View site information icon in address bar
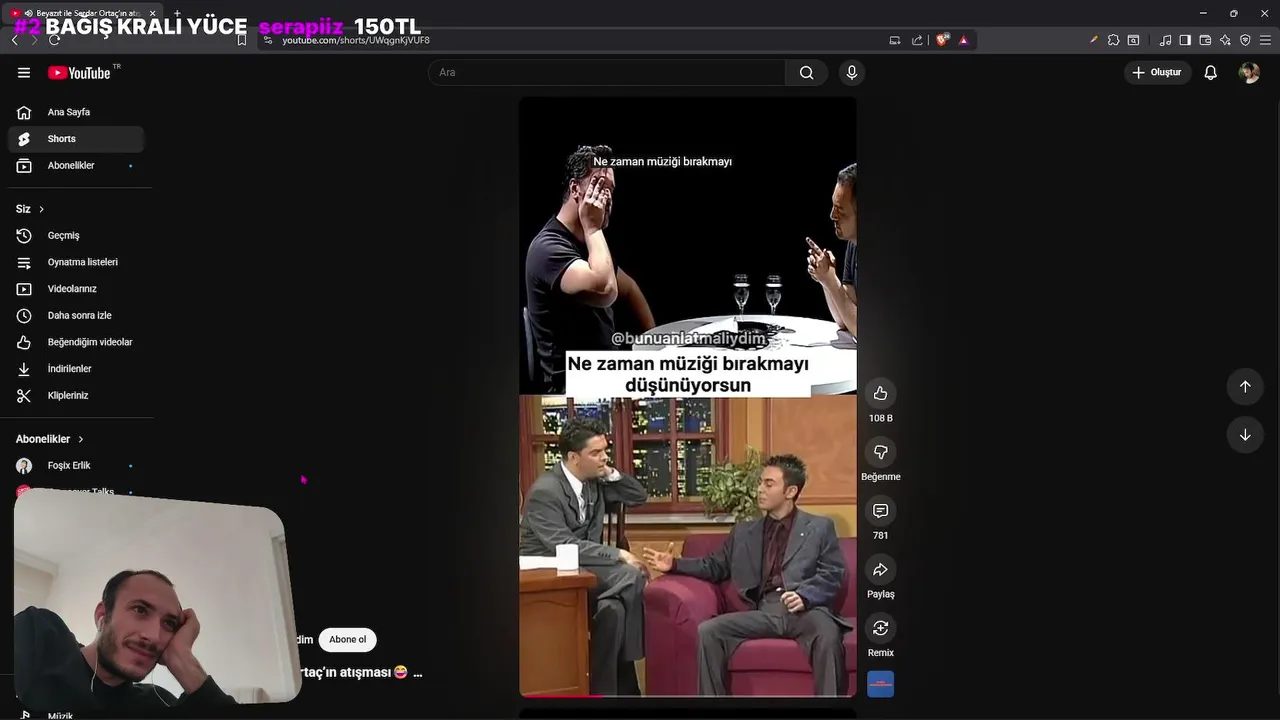Image resolution: width=1280 pixels, height=720 pixels. (268, 40)
